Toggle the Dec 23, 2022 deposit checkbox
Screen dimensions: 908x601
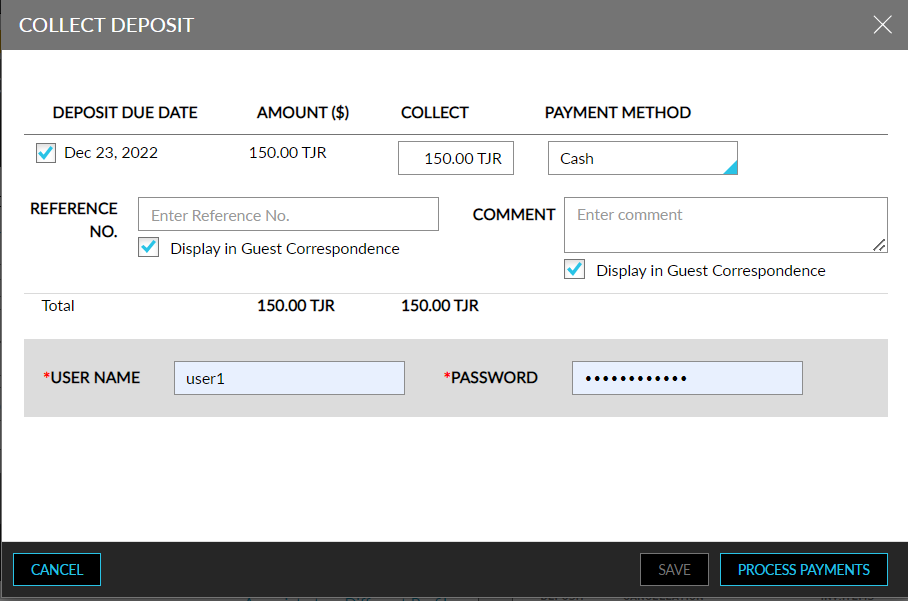[x=46, y=153]
